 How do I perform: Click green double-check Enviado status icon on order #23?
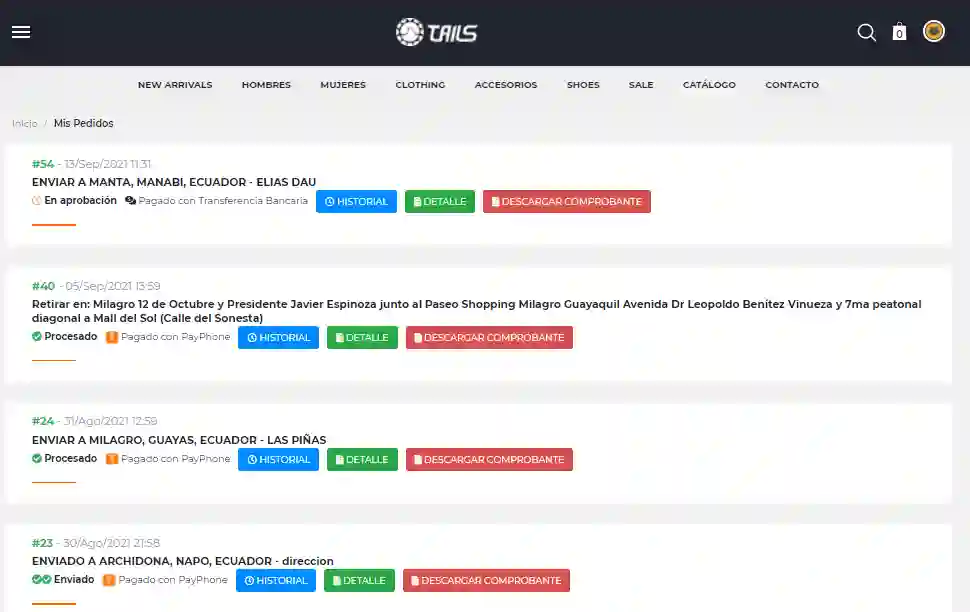tap(41, 580)
